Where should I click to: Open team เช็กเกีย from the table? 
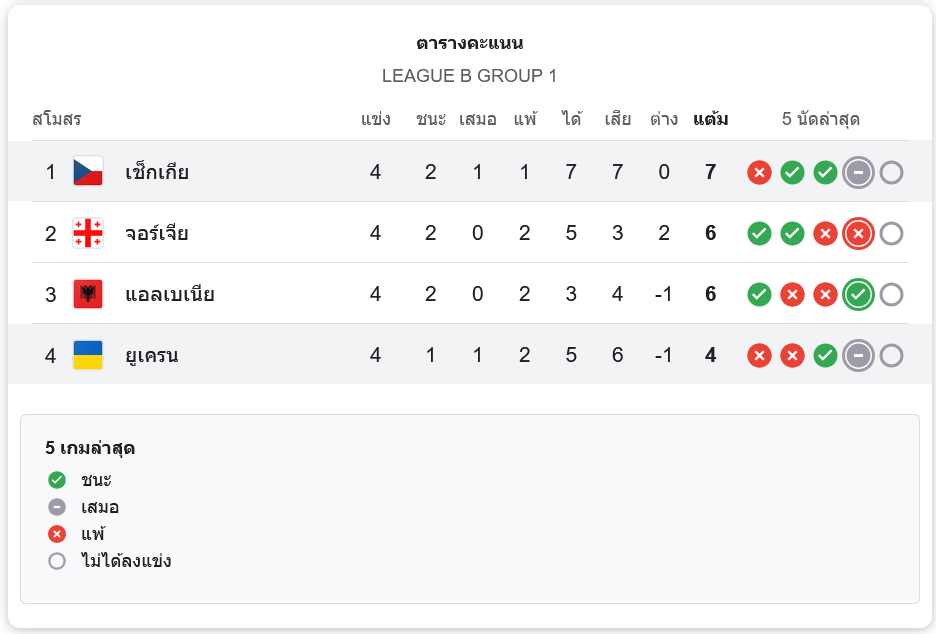click(x=157, y=172)
